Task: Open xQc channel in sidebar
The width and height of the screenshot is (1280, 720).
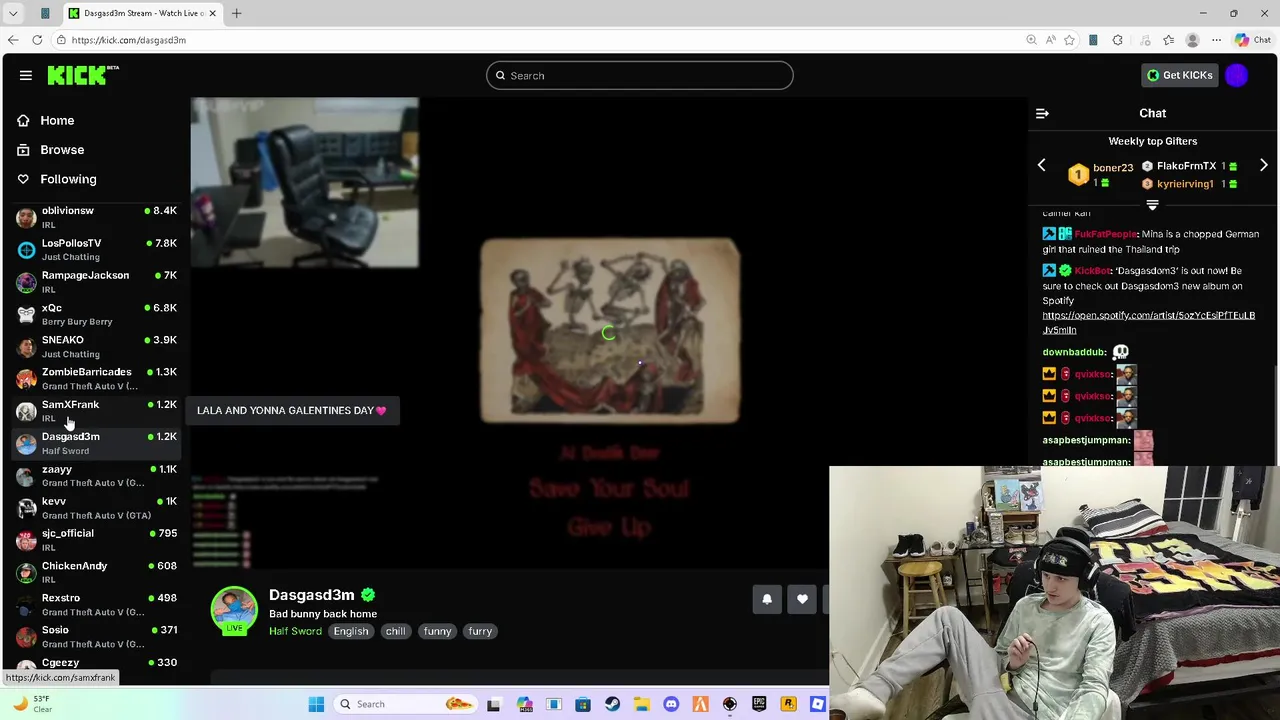Action: point(96,314)
